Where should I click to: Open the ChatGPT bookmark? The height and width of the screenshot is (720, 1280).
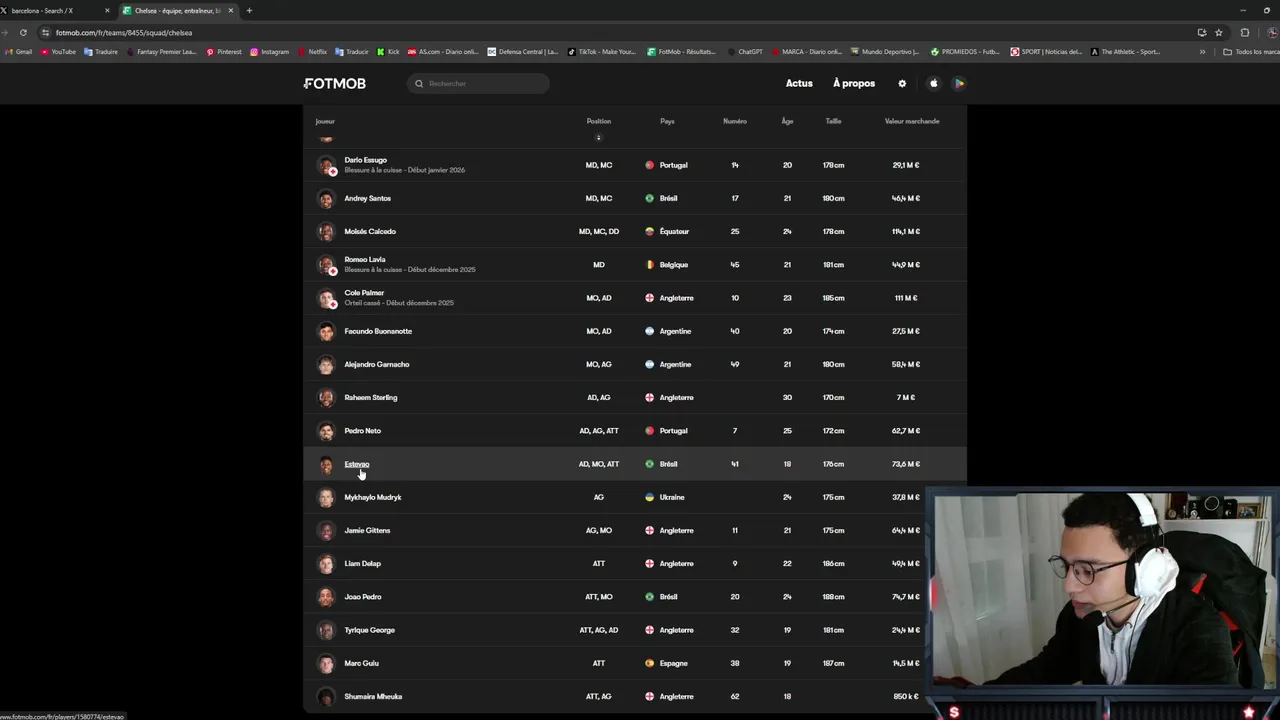[x=745, y=52]
